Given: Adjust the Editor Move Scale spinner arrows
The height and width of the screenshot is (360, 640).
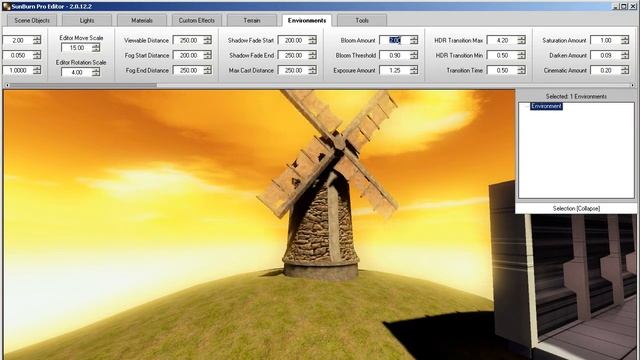Looking at the screenshot, I should (x=96, y=48).
